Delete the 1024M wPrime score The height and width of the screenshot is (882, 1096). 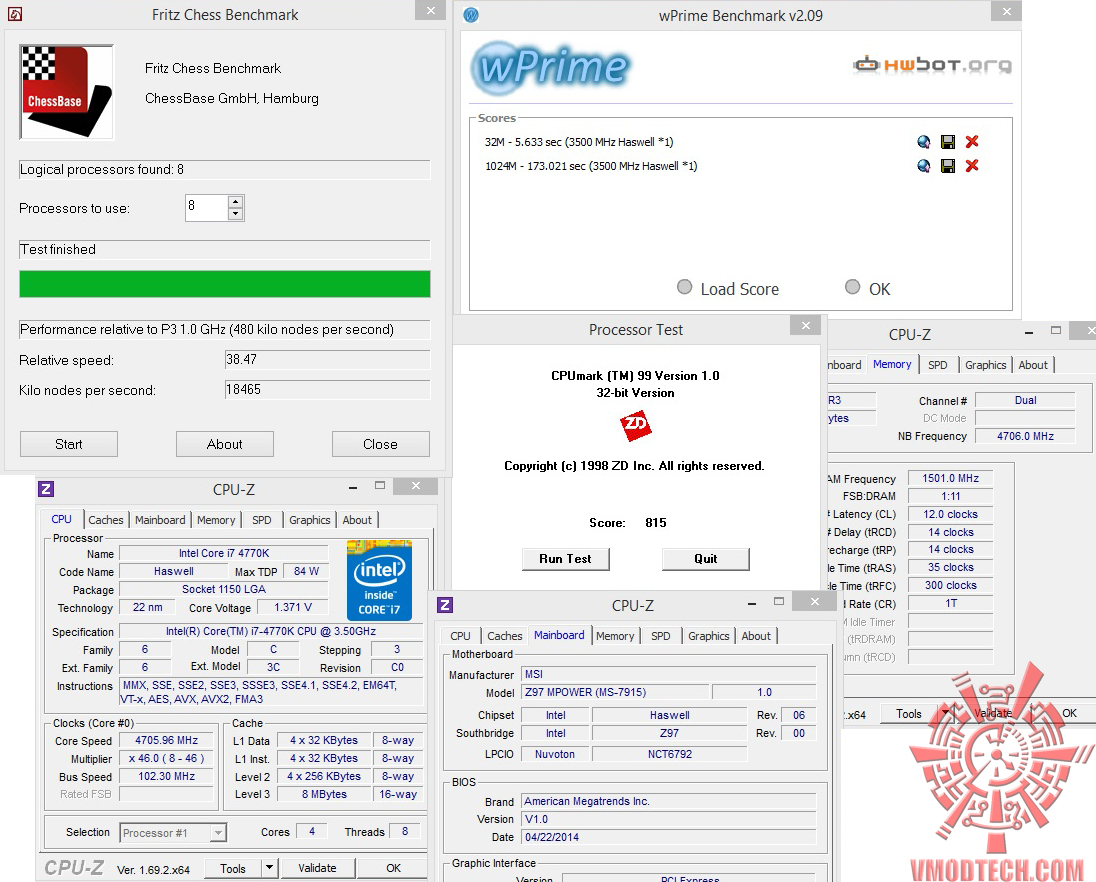[972, 166]
